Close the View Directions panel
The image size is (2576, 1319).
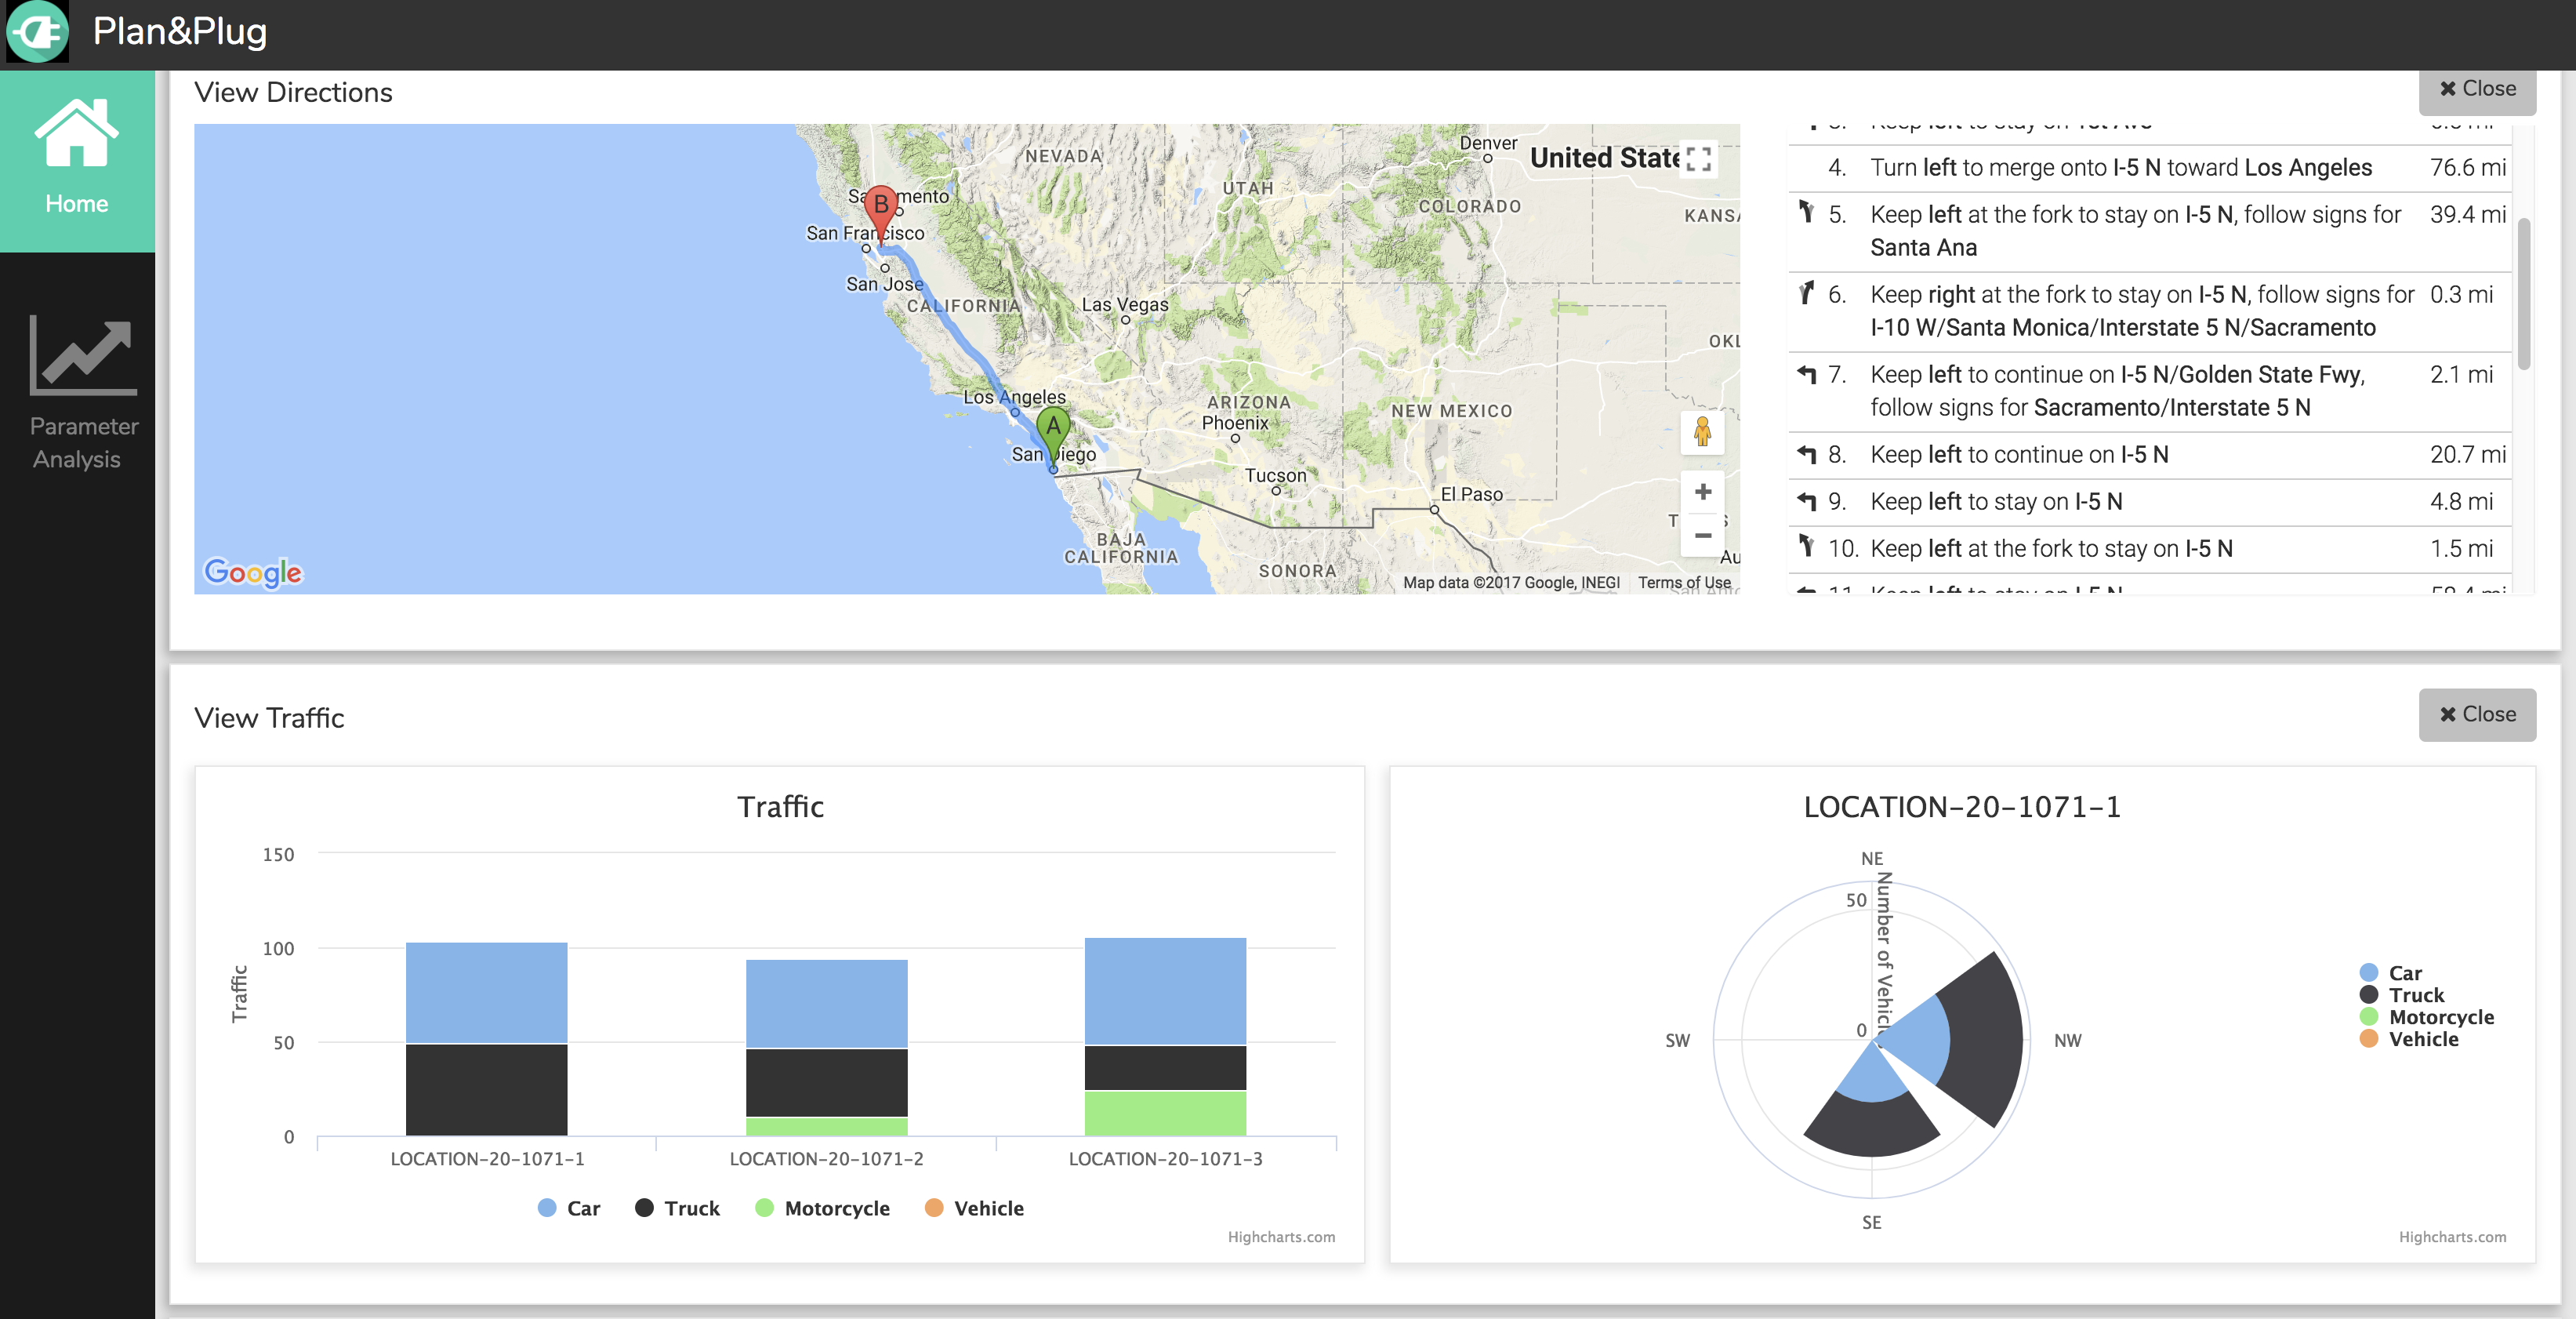2476,89
